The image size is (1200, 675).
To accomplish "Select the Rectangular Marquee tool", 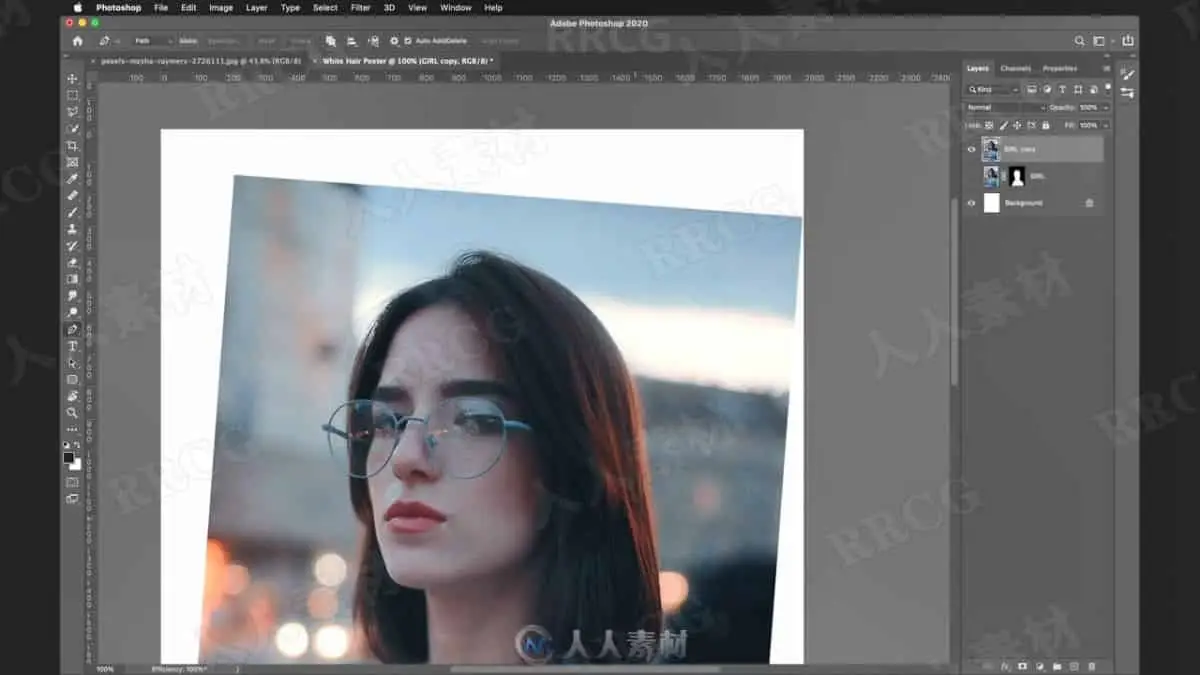I will point(72,95).
